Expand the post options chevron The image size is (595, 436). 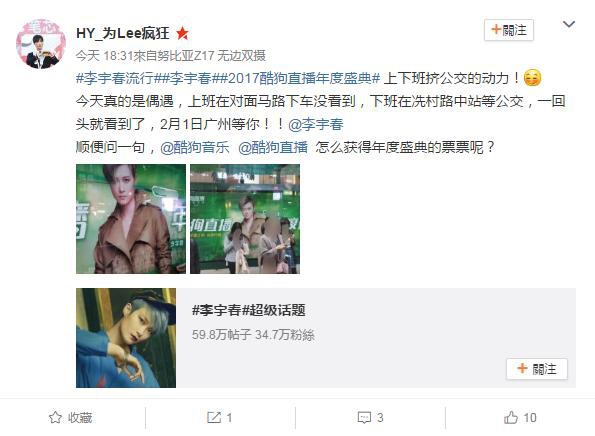568,25
